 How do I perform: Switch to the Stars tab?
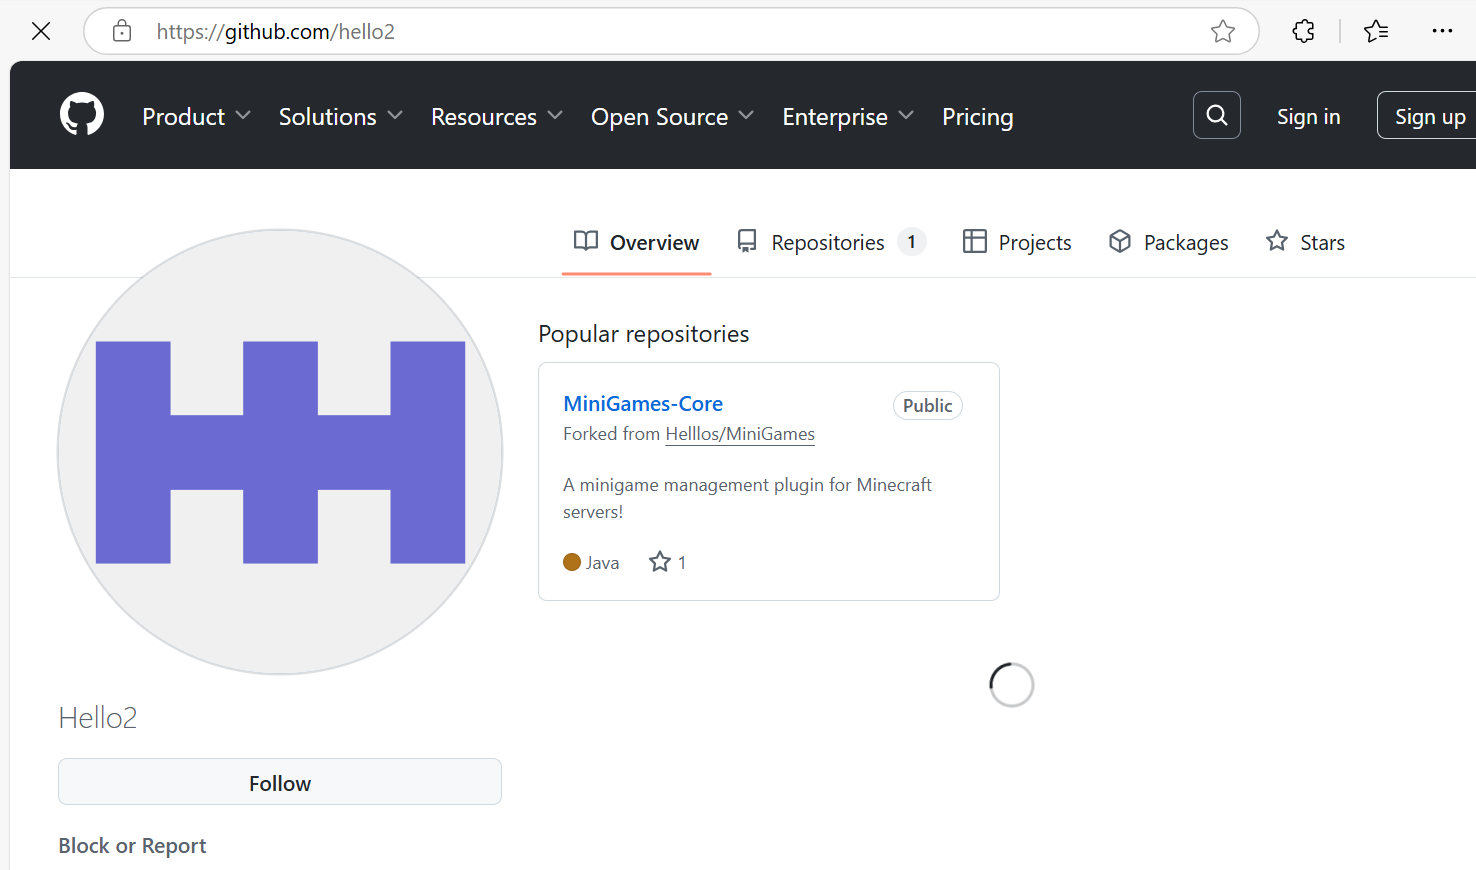tap(1305, 242)
